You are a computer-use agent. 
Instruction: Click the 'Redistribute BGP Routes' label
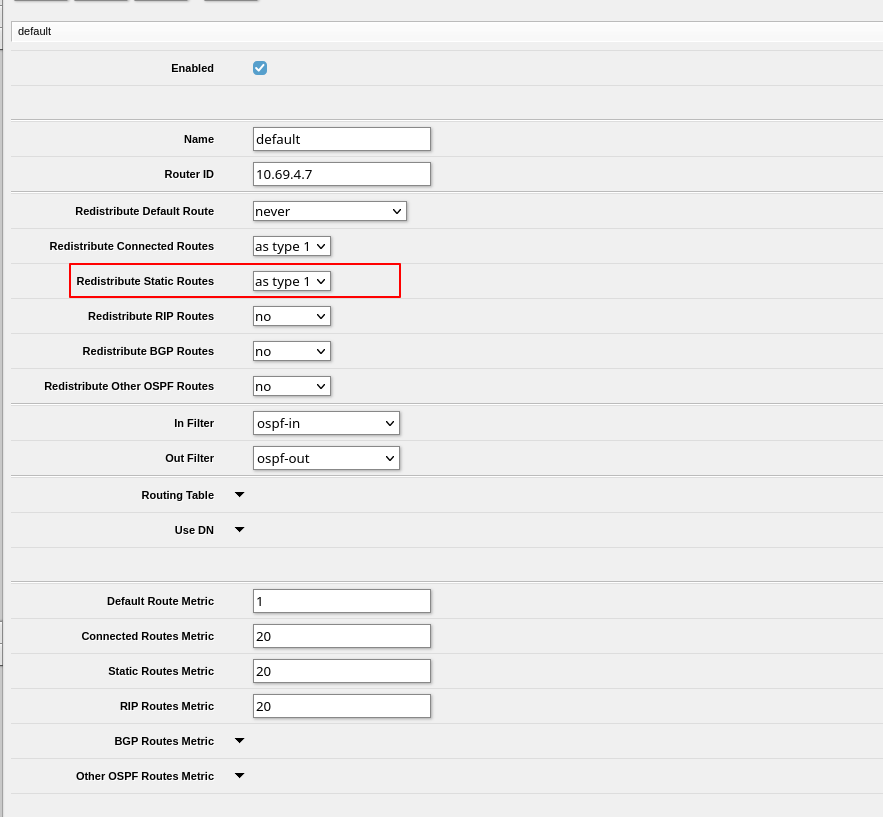coord(148,351)
